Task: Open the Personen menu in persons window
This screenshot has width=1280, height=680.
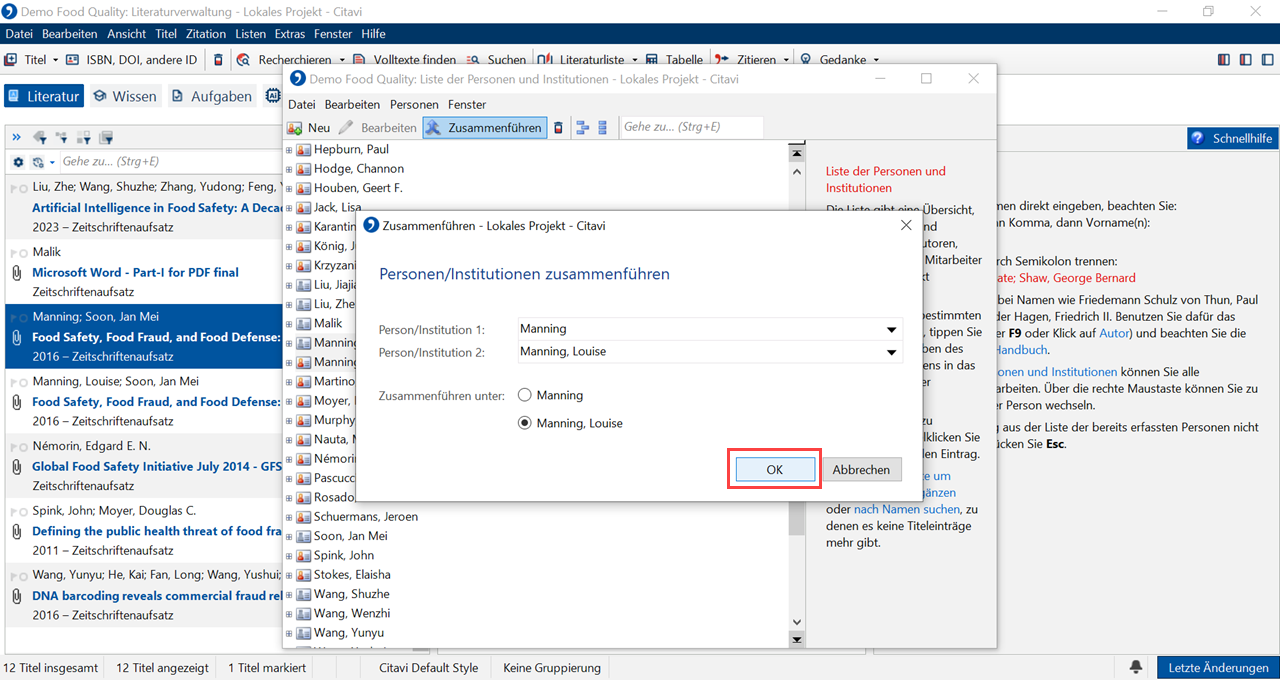Action: tap(414, 104)
